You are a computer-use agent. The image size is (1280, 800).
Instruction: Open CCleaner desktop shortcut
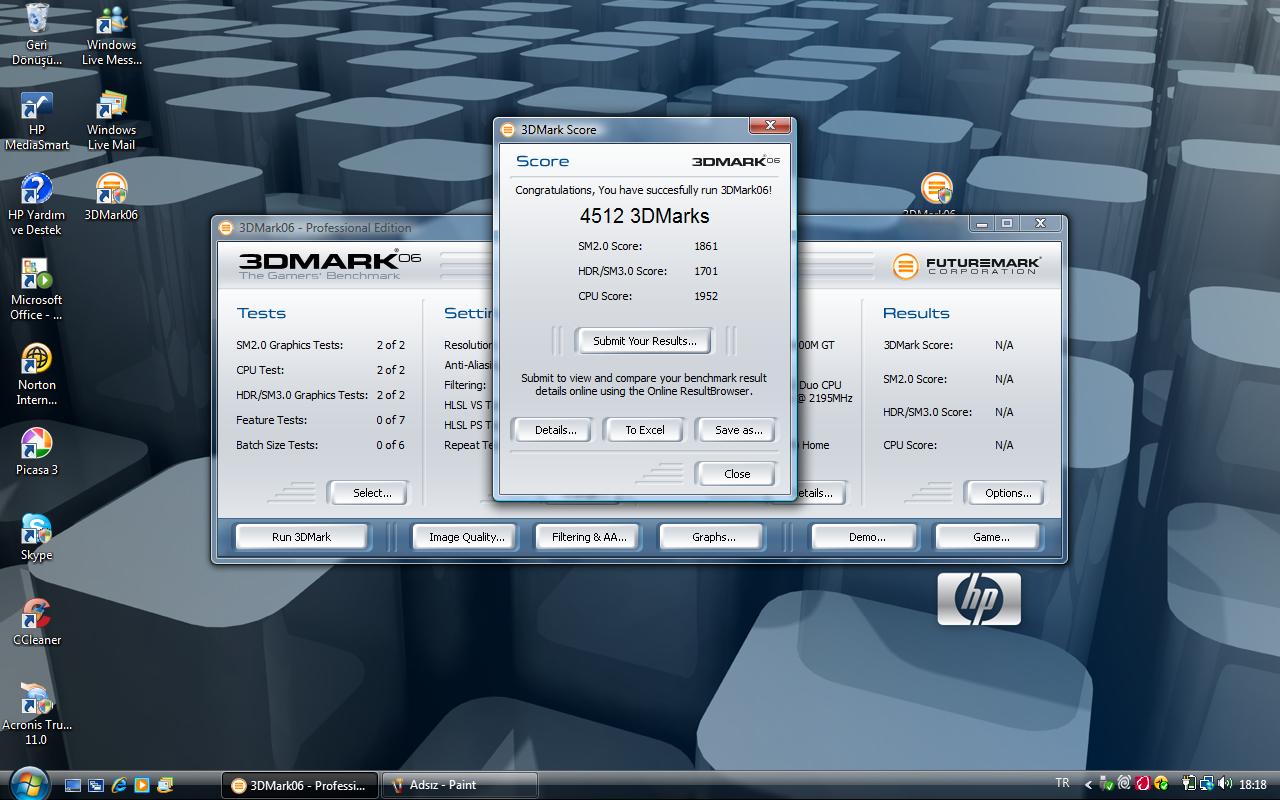pyautogui.click(x=37, y=622)
